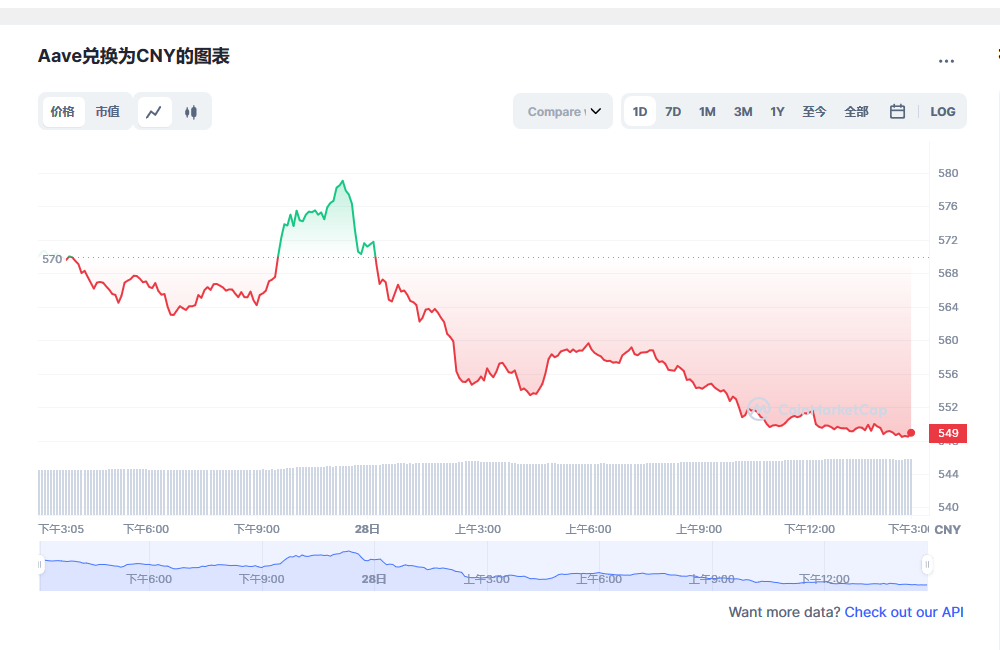The image size is (1000, 650).
Task: Select the 全部 (all) time range
Action: [857, 112]
